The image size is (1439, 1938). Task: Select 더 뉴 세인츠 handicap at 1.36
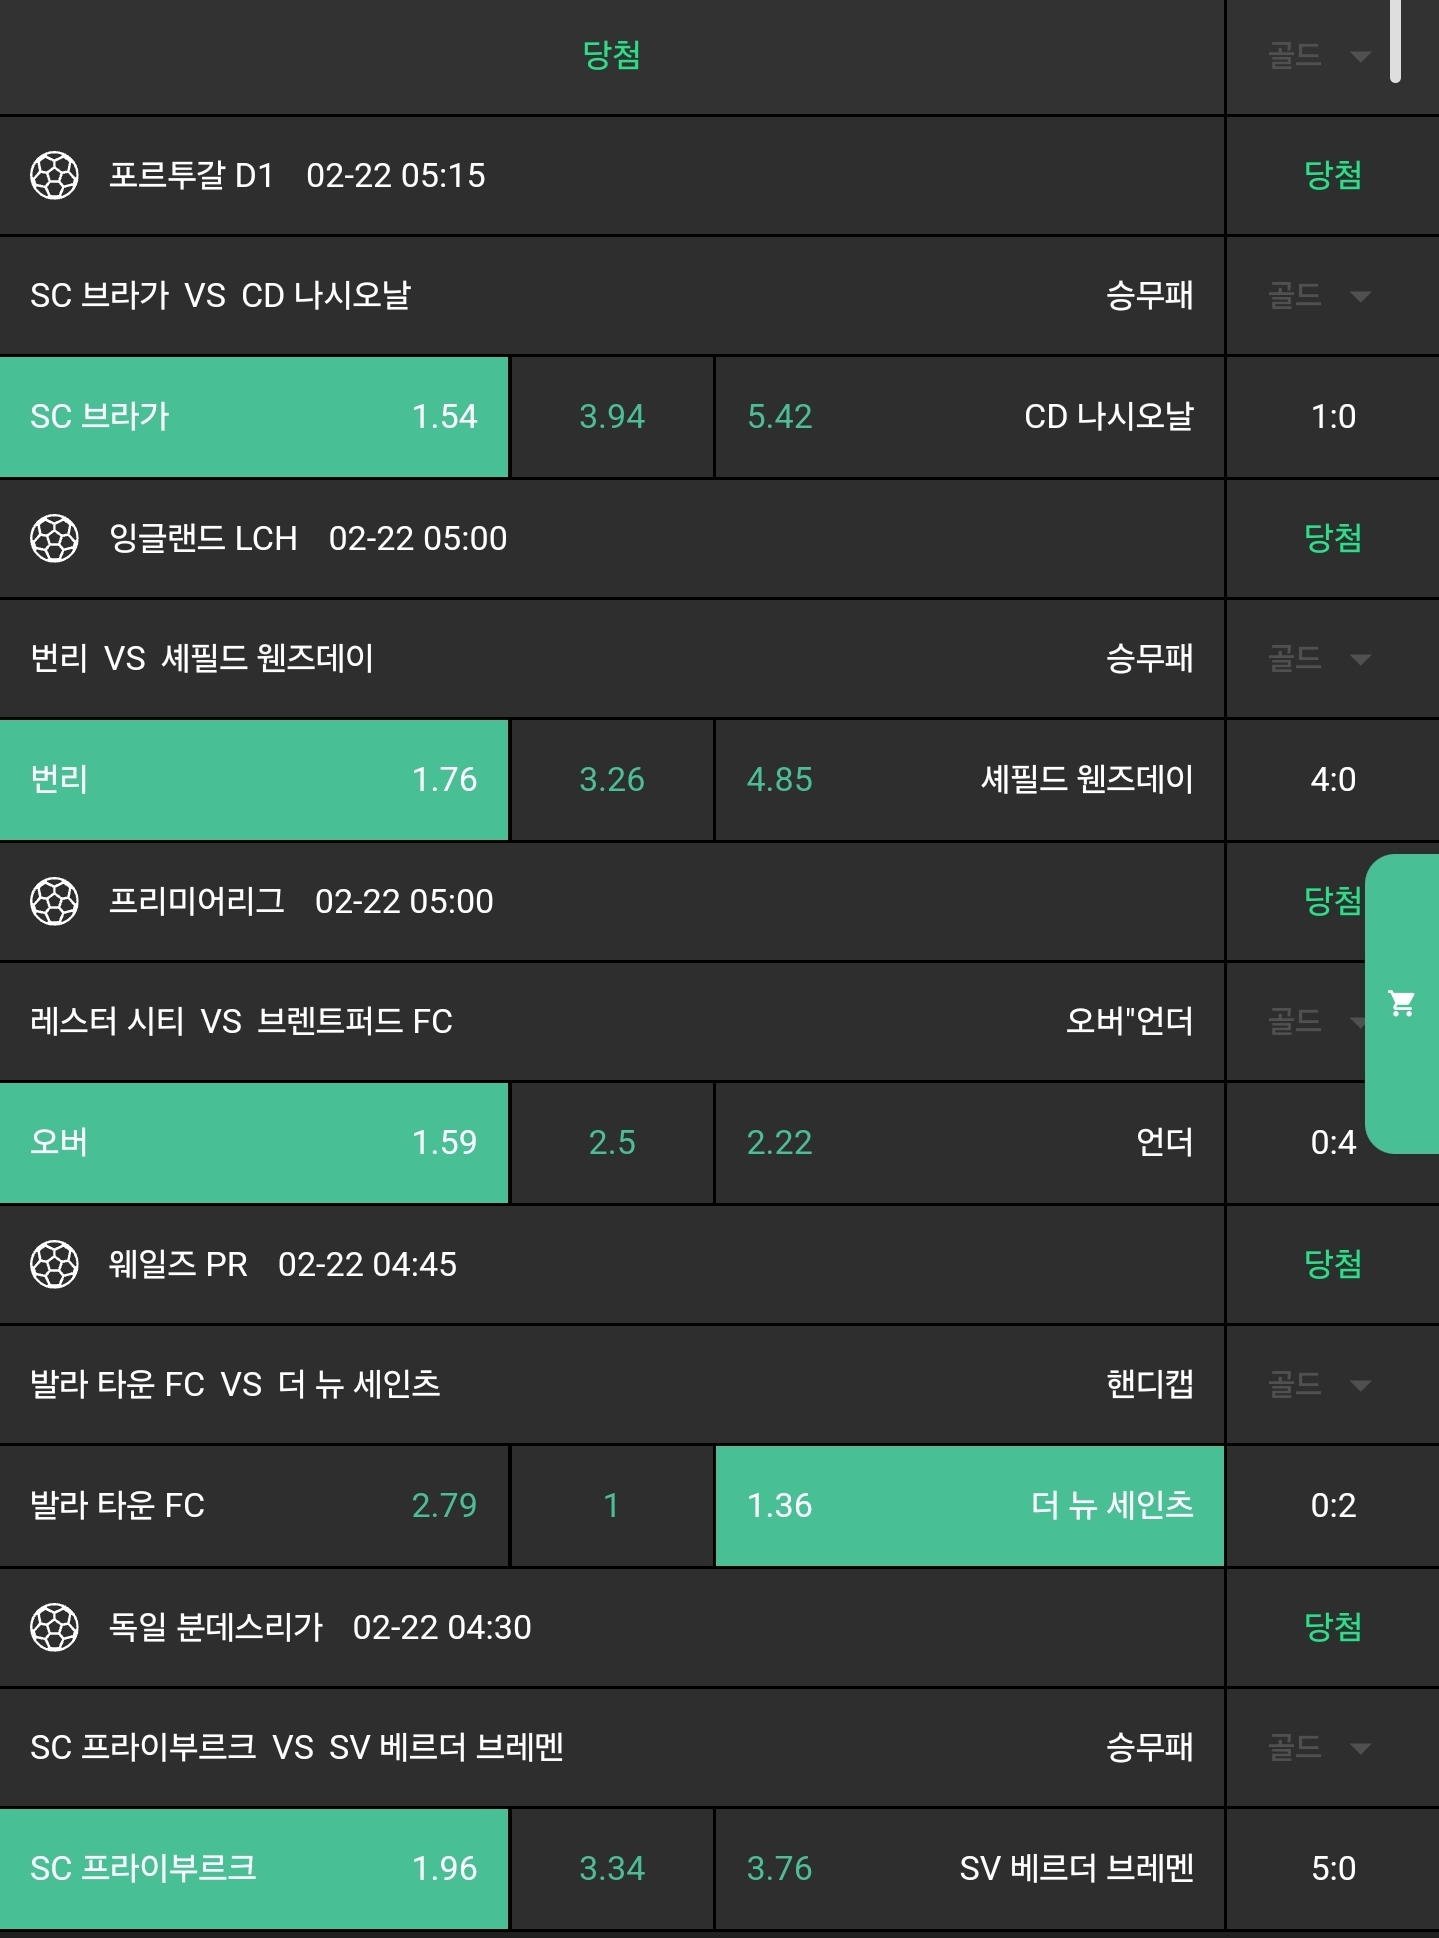[x=969, y=1506]
